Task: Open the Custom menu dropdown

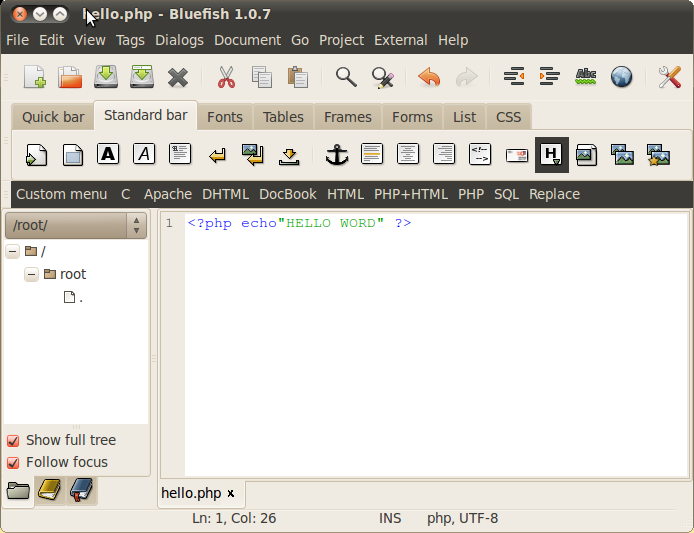Action: click(62, 194)
